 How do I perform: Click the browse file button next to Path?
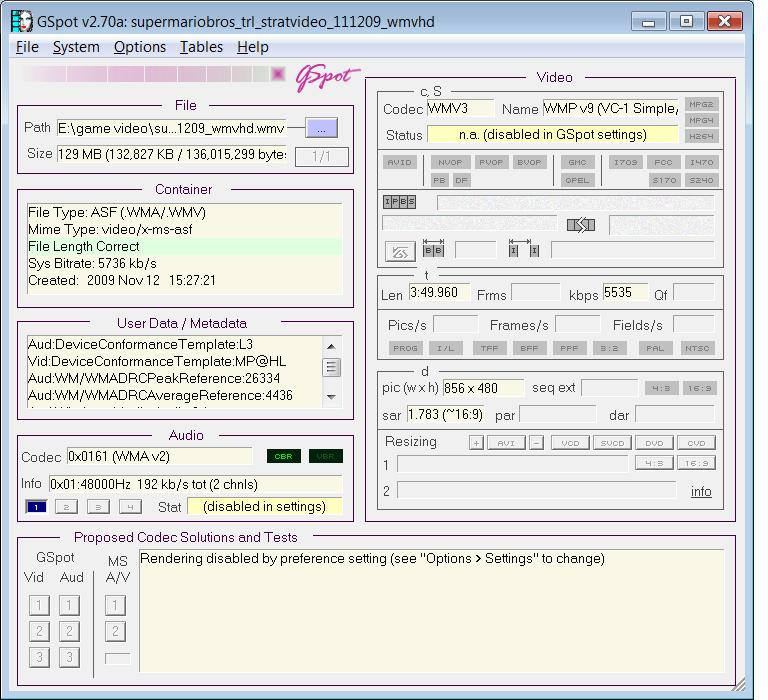point(321,128)
